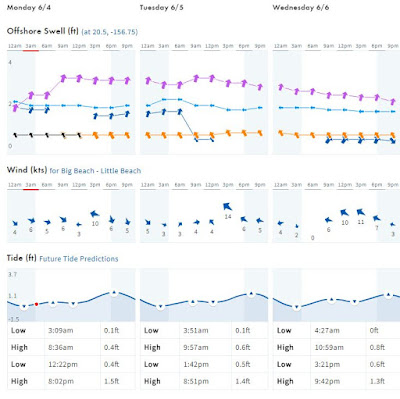This screenshot has height=399, width=400.
Task: Open the Future Tide Predictions link
Action: point(79,259)
